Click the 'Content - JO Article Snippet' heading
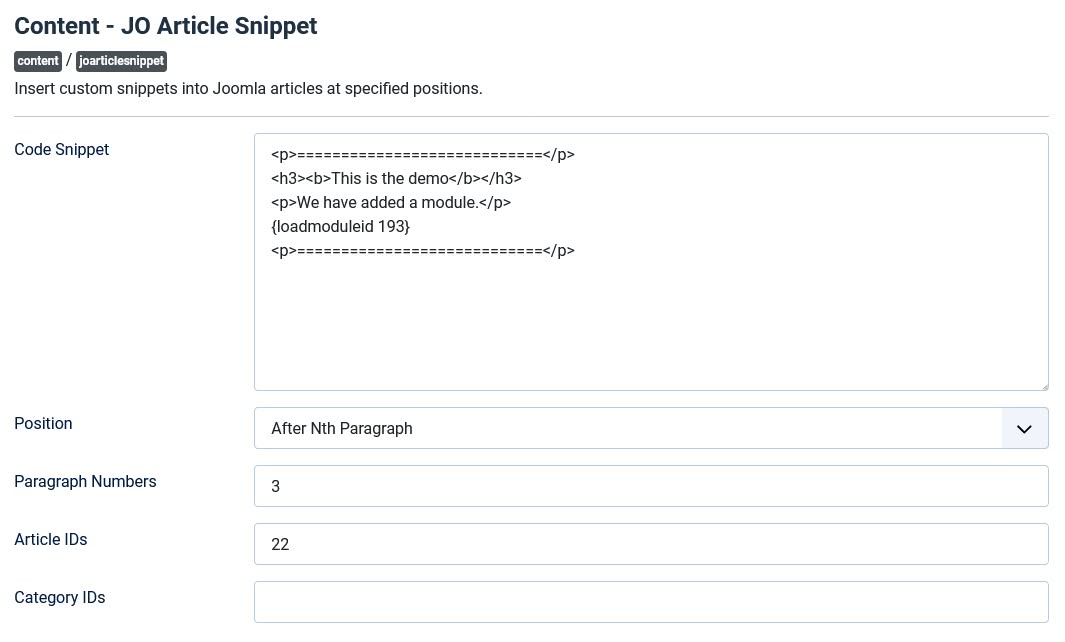The width and height of the screenshot is (1065, 642). [166, 26]
